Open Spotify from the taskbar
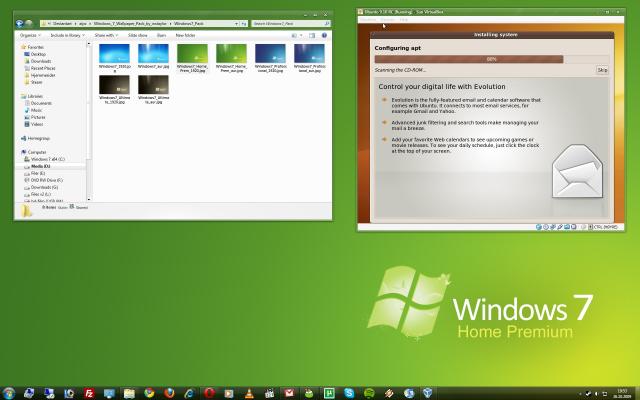This screenshot has width=640, height=400. (x=369, y=393)
